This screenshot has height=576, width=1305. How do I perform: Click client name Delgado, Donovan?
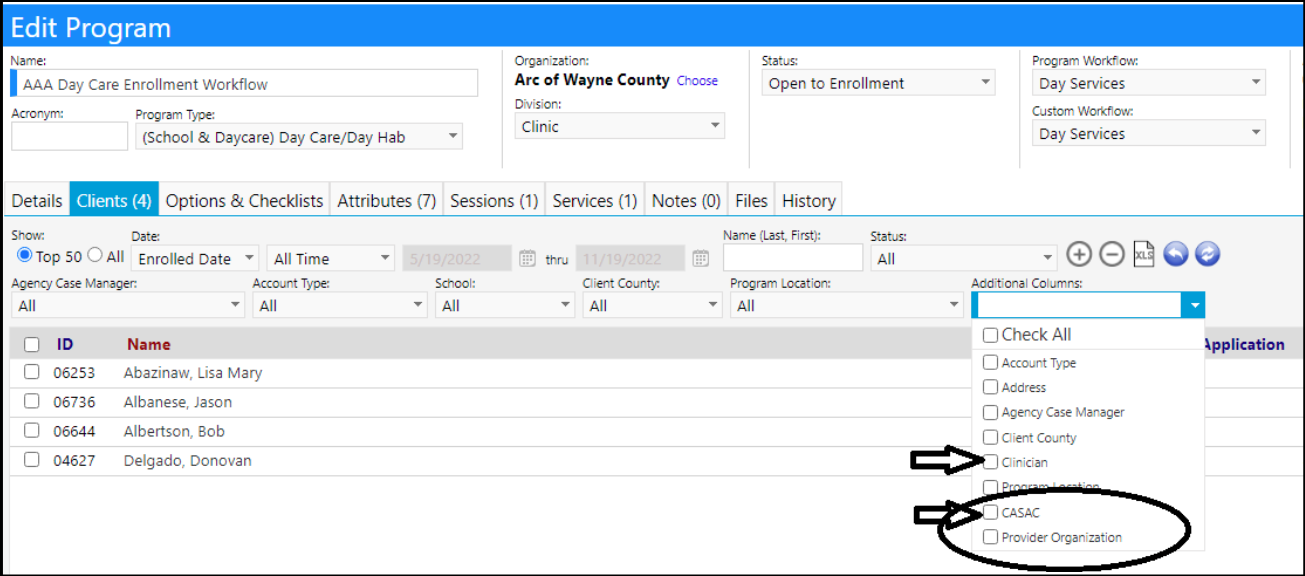188,461
